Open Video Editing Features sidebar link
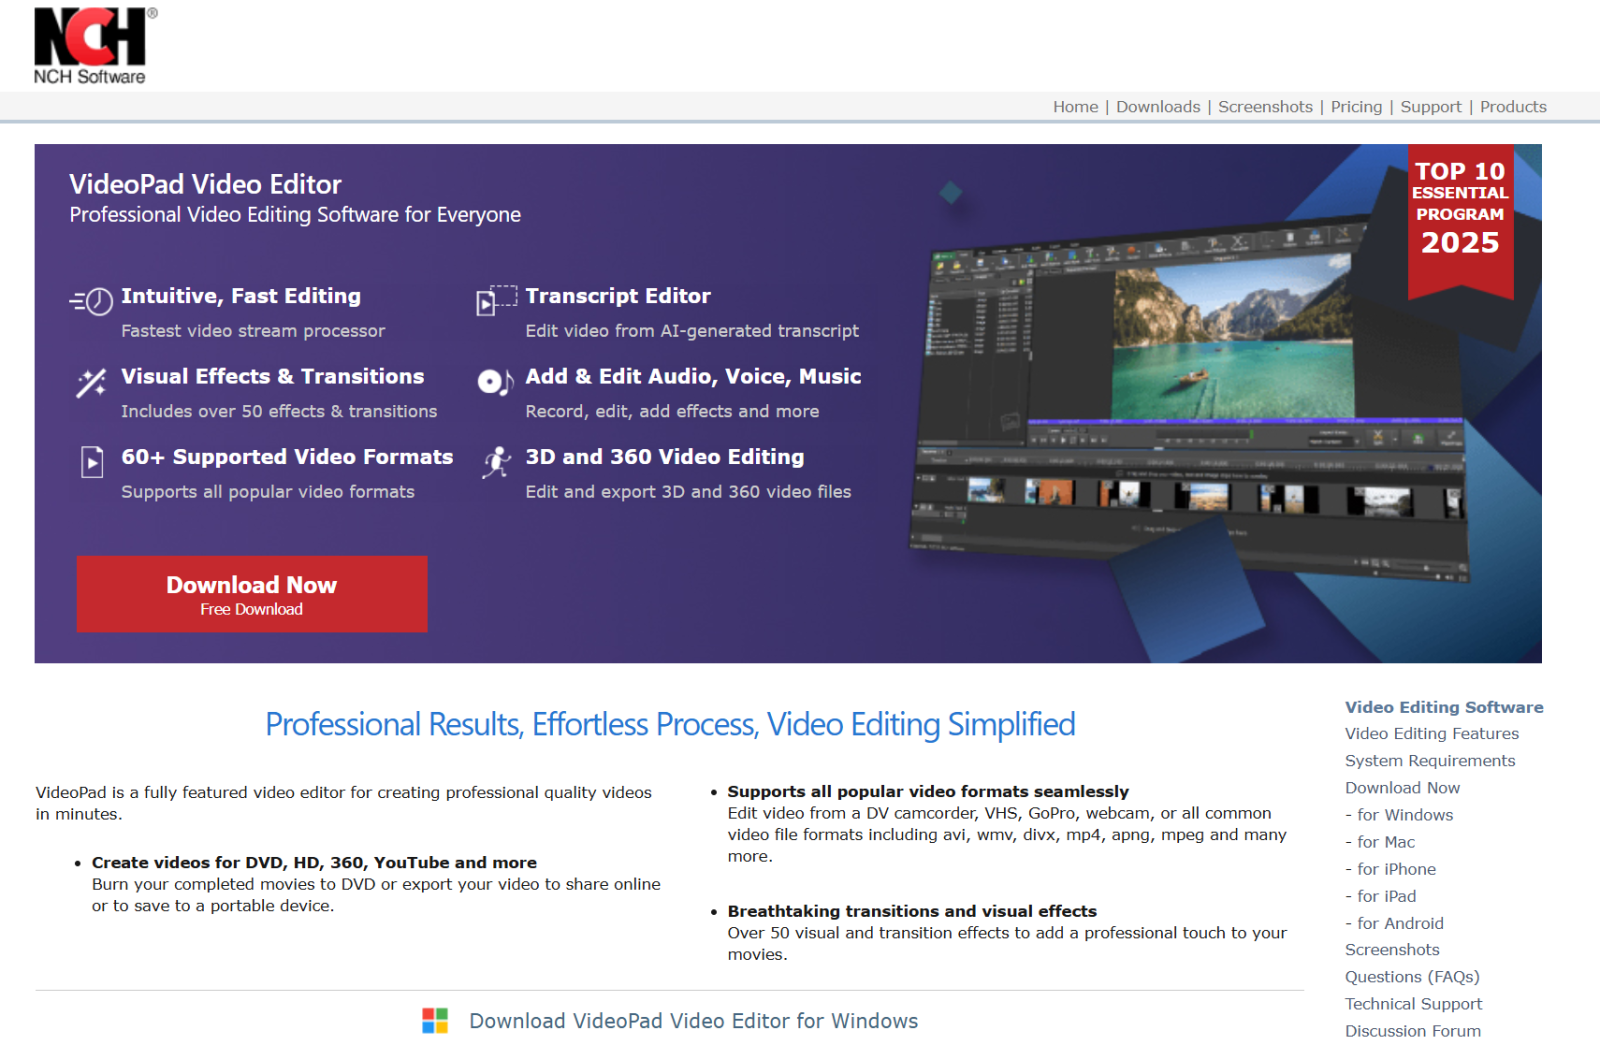Viewport: 1600px width, 1045px height. click(x=1432, y=734)
